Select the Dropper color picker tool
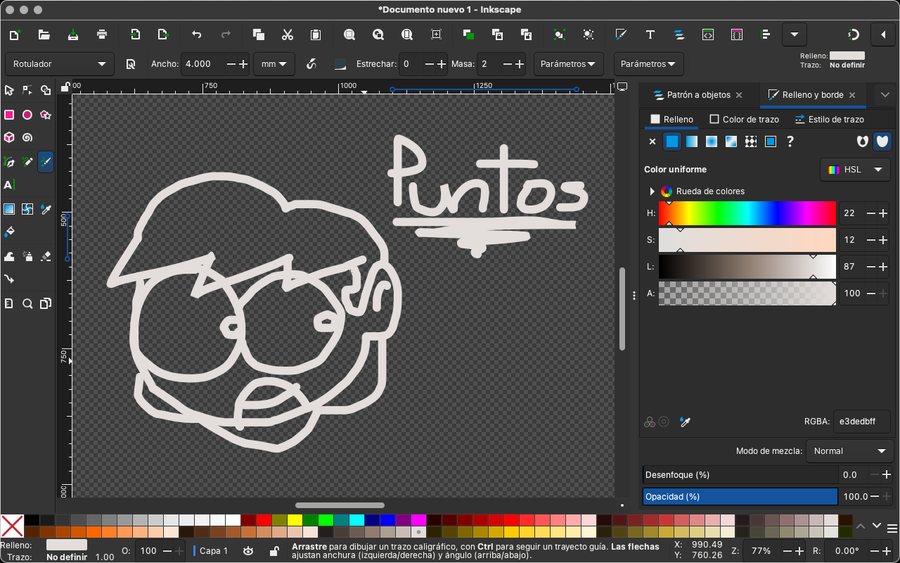 [x=45, y=209]
